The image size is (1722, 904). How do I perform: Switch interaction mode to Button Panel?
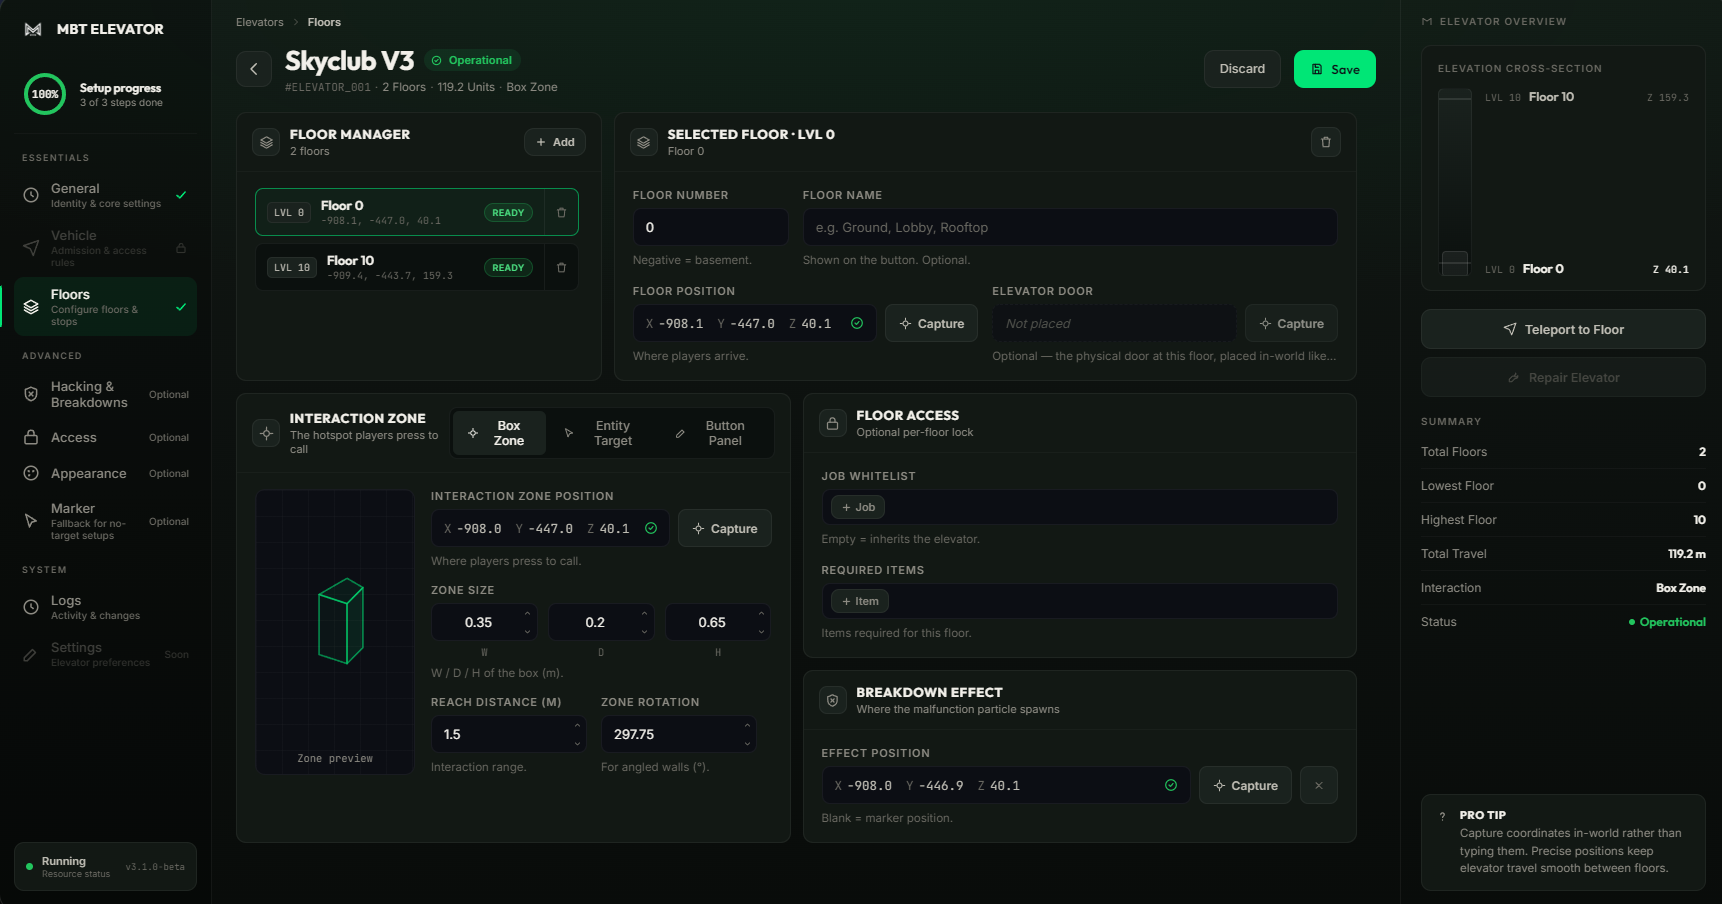tap(713, 433)
